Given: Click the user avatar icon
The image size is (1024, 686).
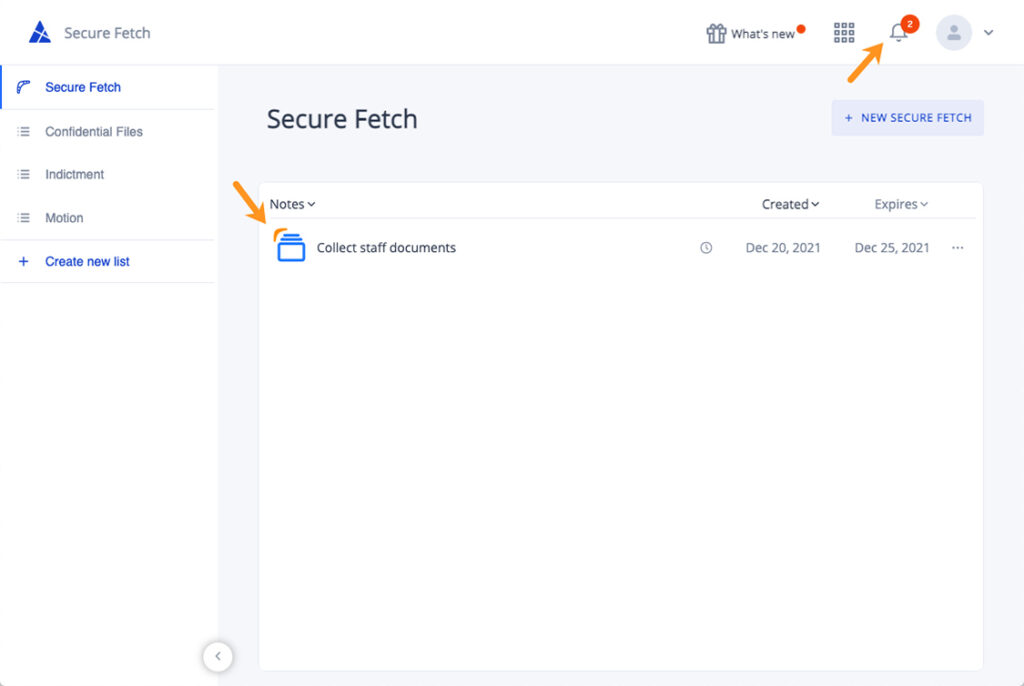Looking at the screenshot, I should (953, 33).
